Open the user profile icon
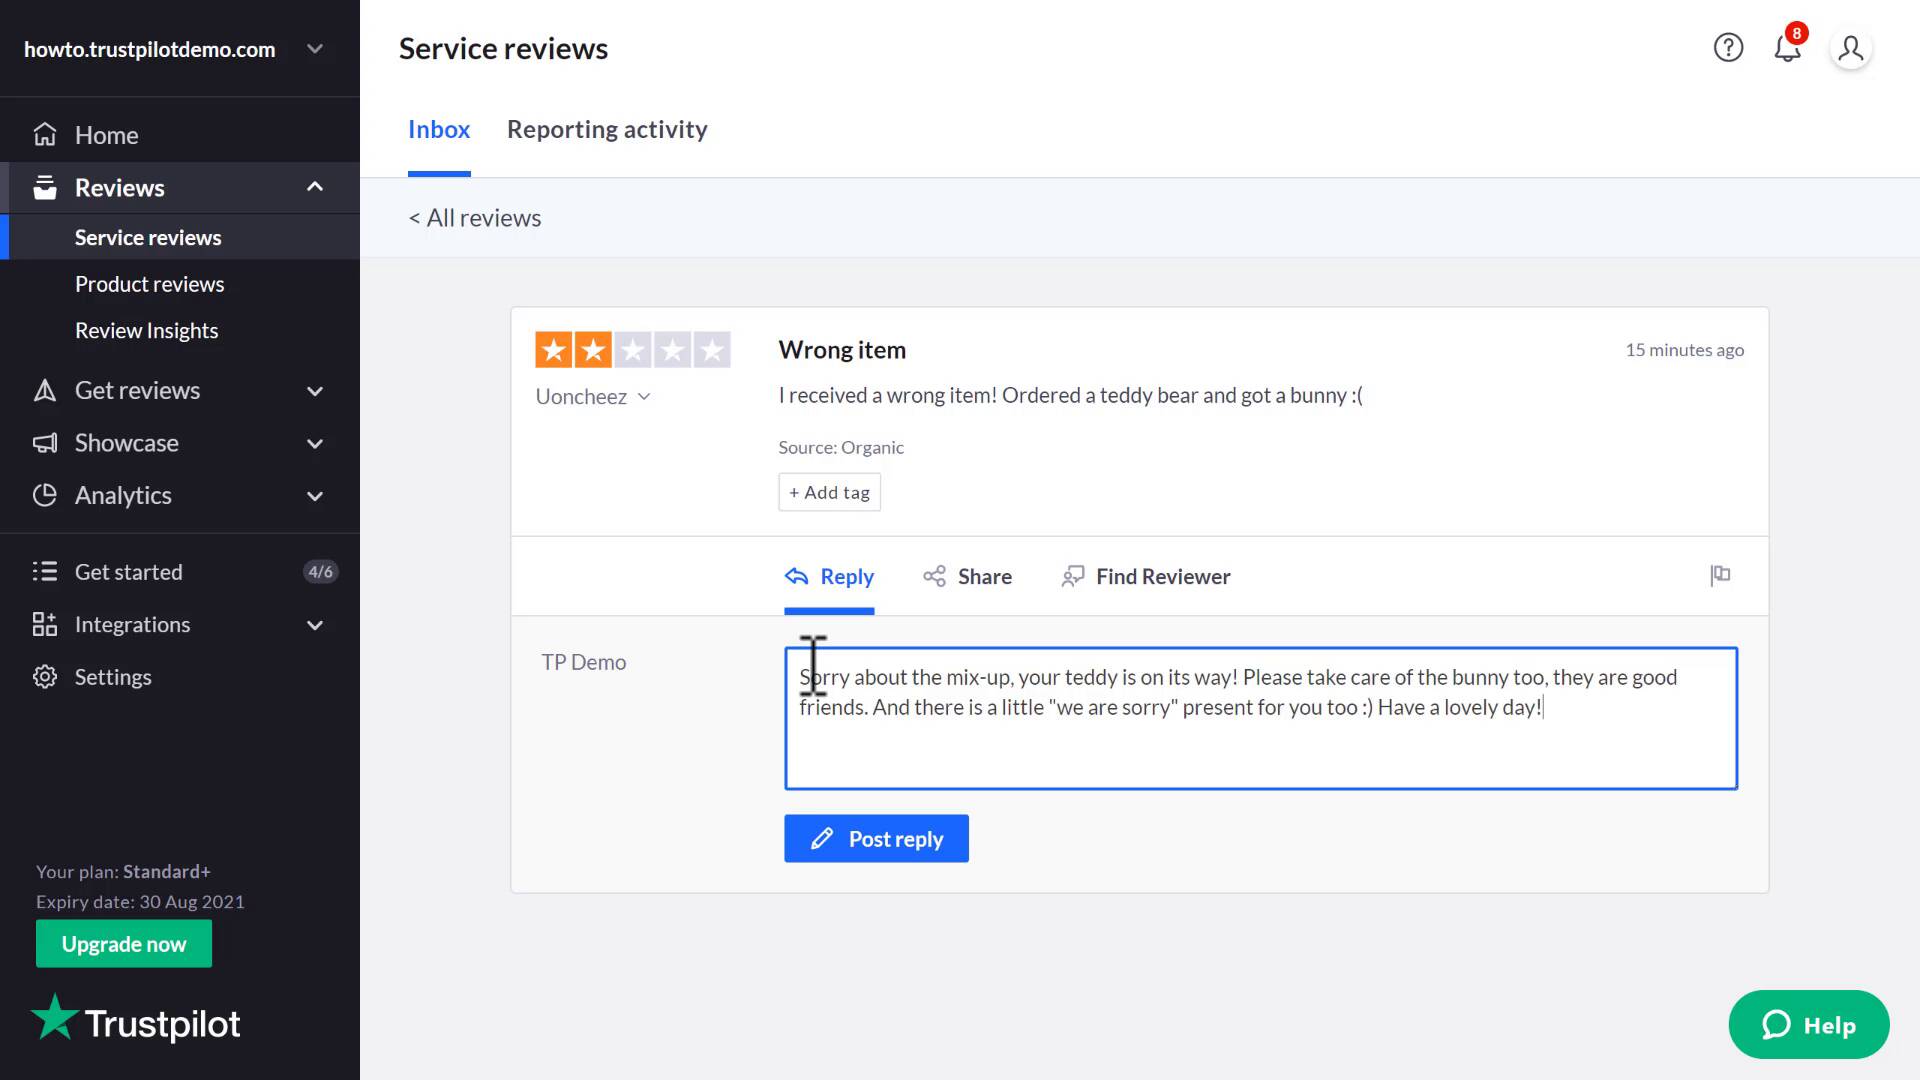This screenshot has width=1920, height=1080. [x=1850, y=48]
